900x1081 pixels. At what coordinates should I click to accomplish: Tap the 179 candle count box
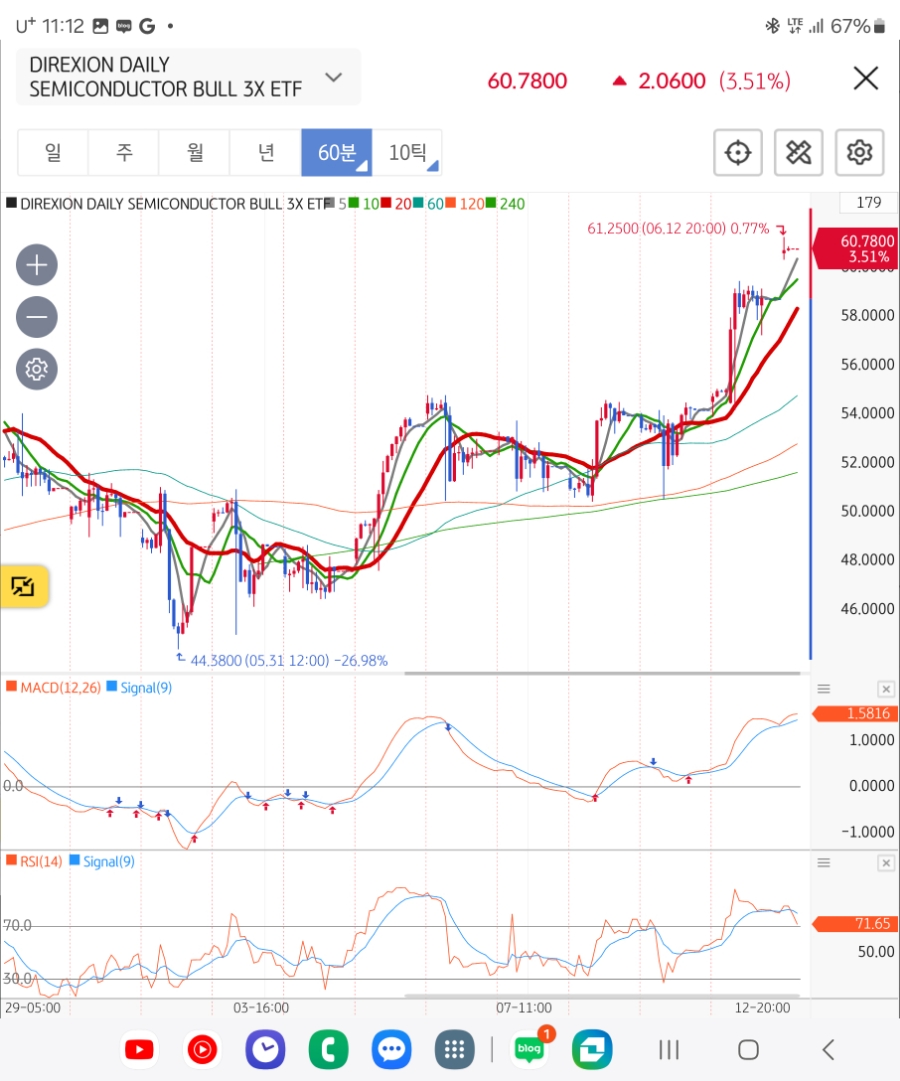(868, 203)
